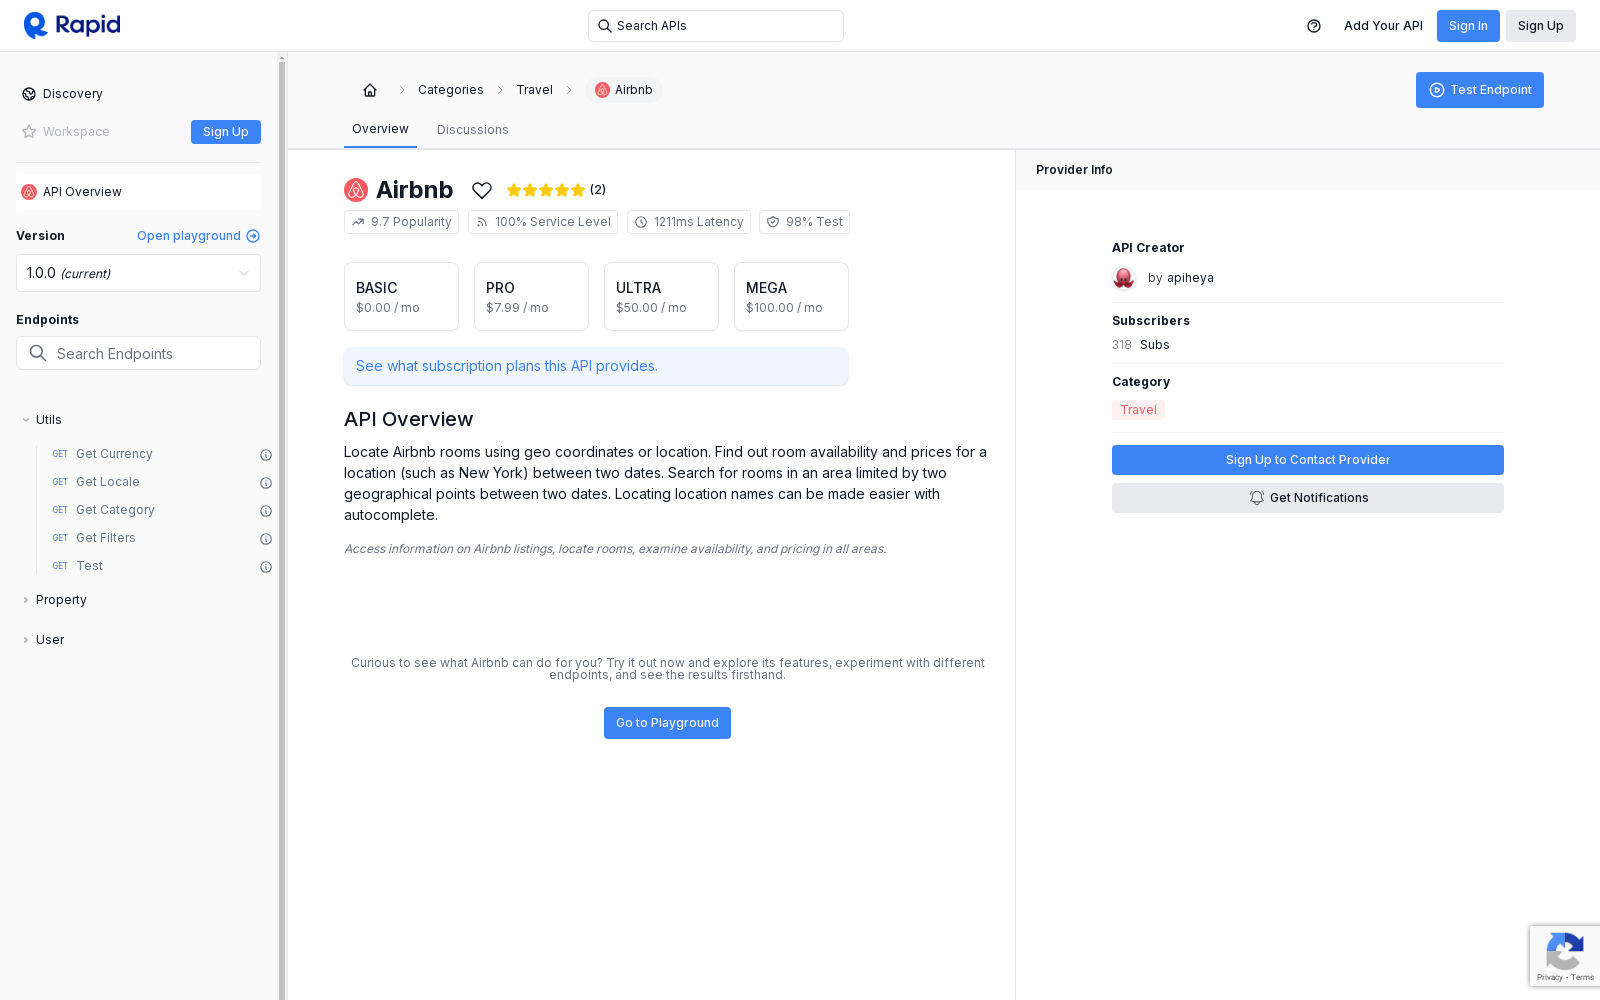Image resolution: width=1600 pixels, height=1000 pixels.
Task: Open Travel breadcrumb
Action: click(x=535, y=90)
